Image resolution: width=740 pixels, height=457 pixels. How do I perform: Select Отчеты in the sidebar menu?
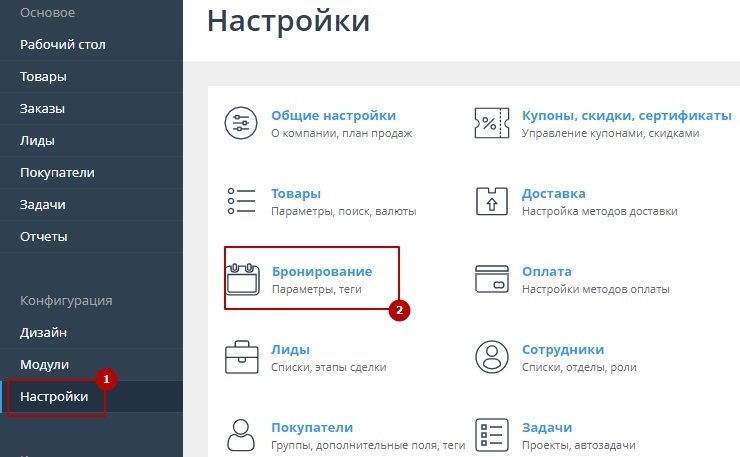coord(43,237)
